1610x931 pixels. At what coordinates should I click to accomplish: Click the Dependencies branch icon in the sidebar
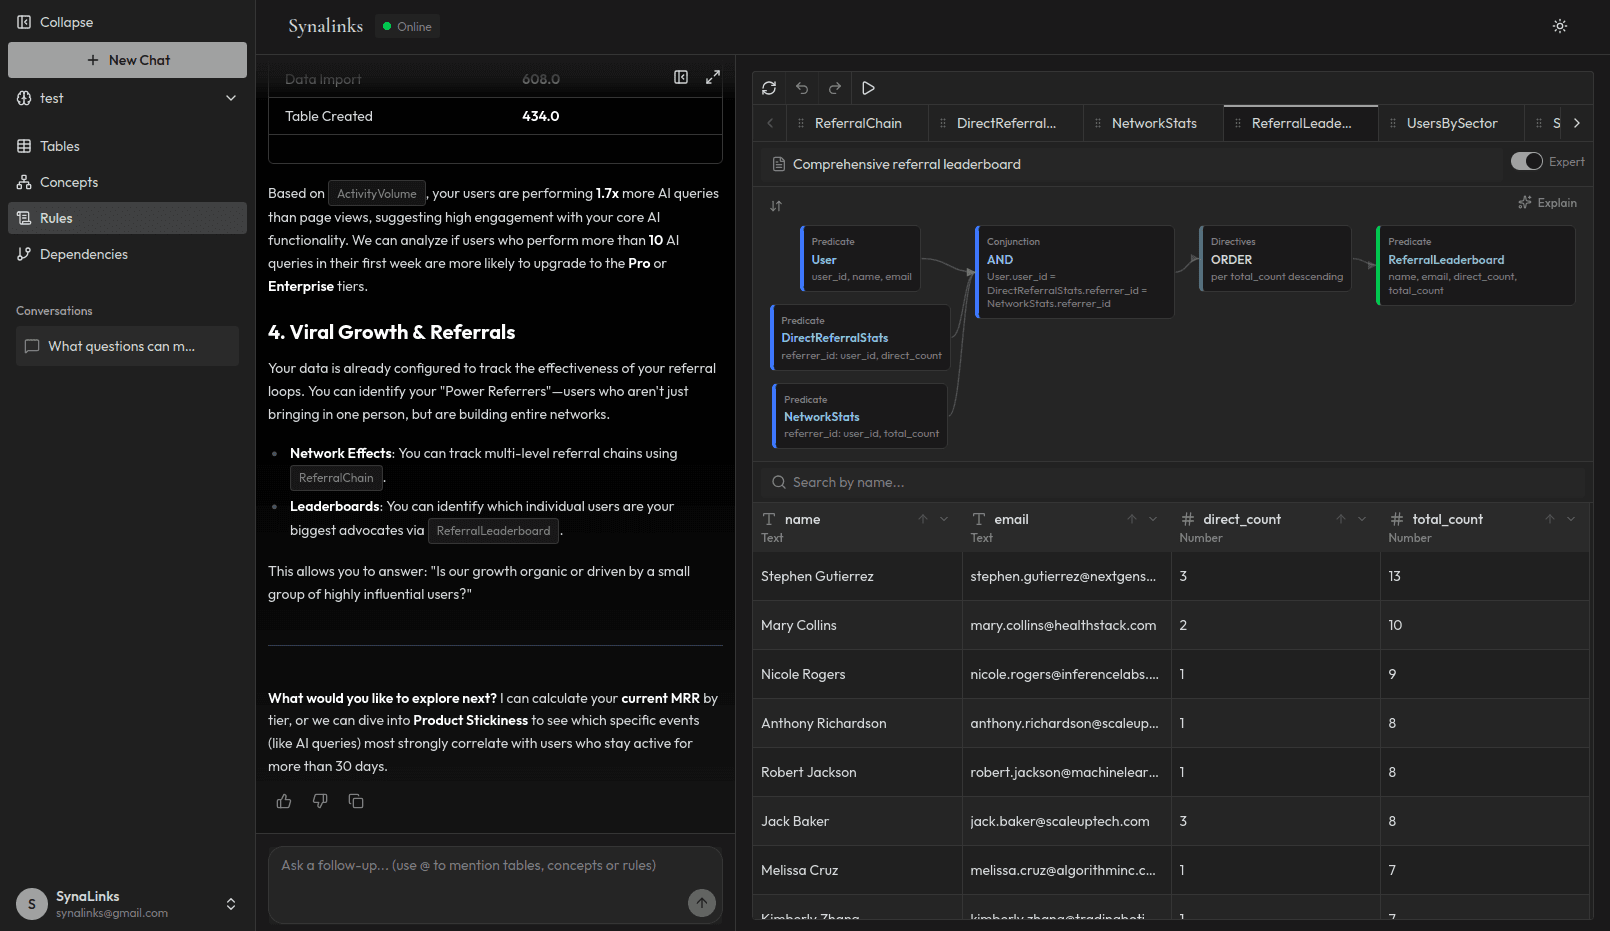pyautogui.click(x=24, y=254)
